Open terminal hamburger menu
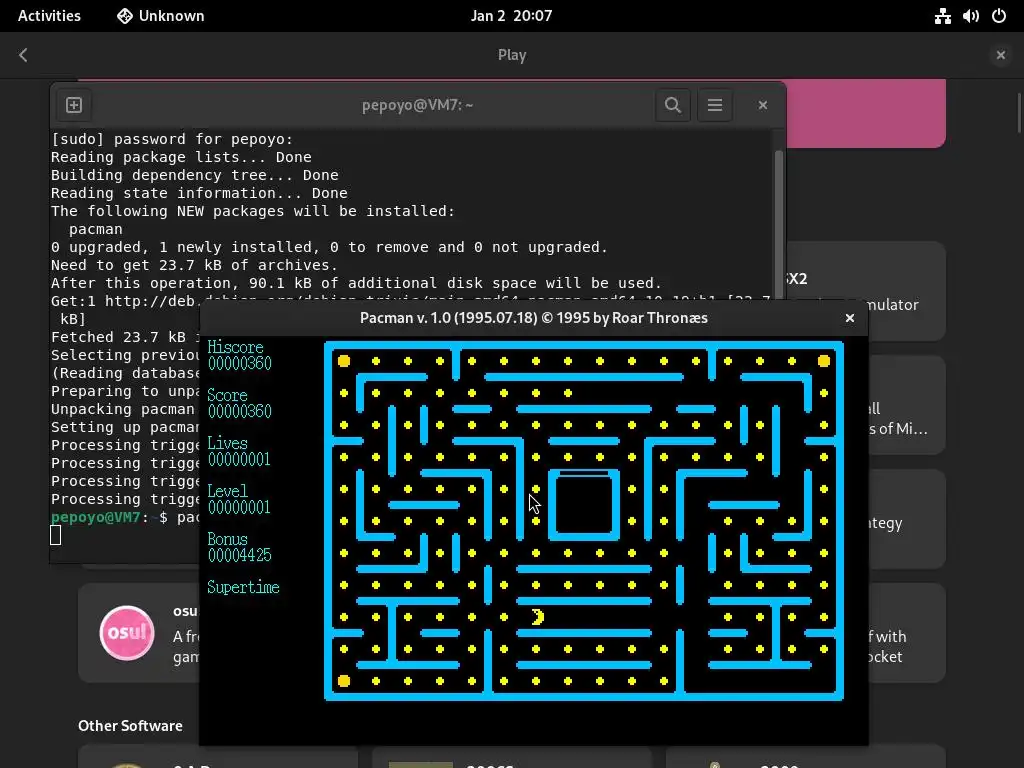1024x768 pixels. (714, 105)
